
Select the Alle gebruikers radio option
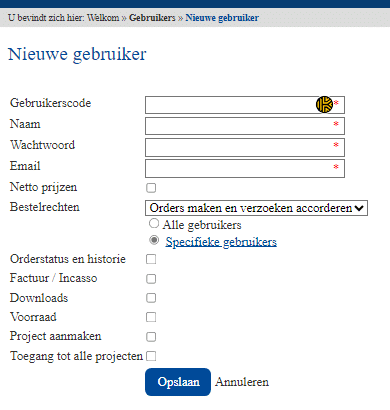pyautogui.click(x=154, y=223)
